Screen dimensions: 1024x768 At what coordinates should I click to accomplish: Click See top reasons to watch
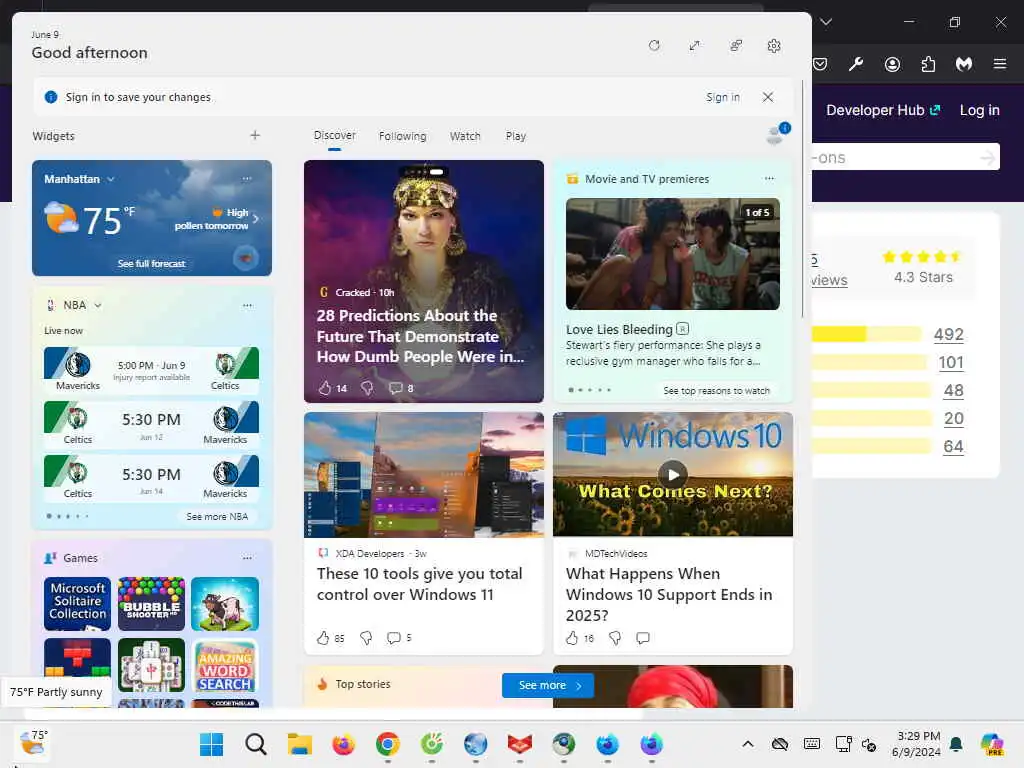click(x=716, y=391)
